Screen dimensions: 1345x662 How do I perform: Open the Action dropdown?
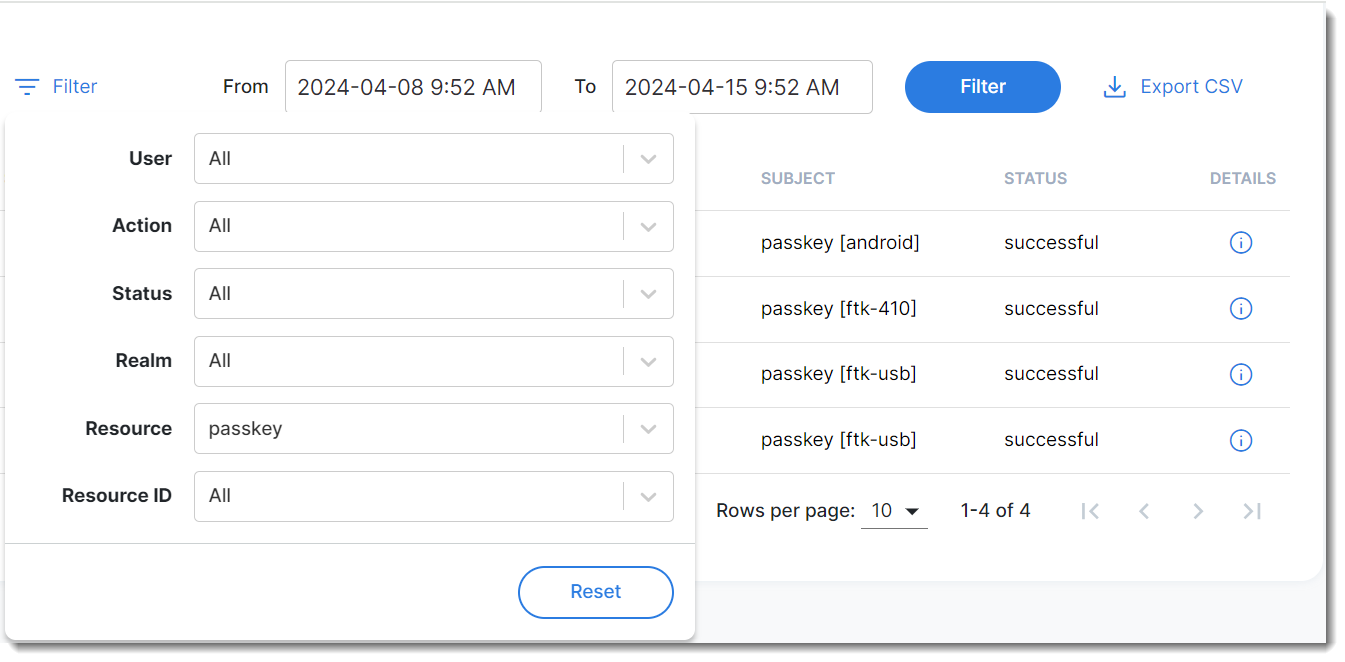648,226
